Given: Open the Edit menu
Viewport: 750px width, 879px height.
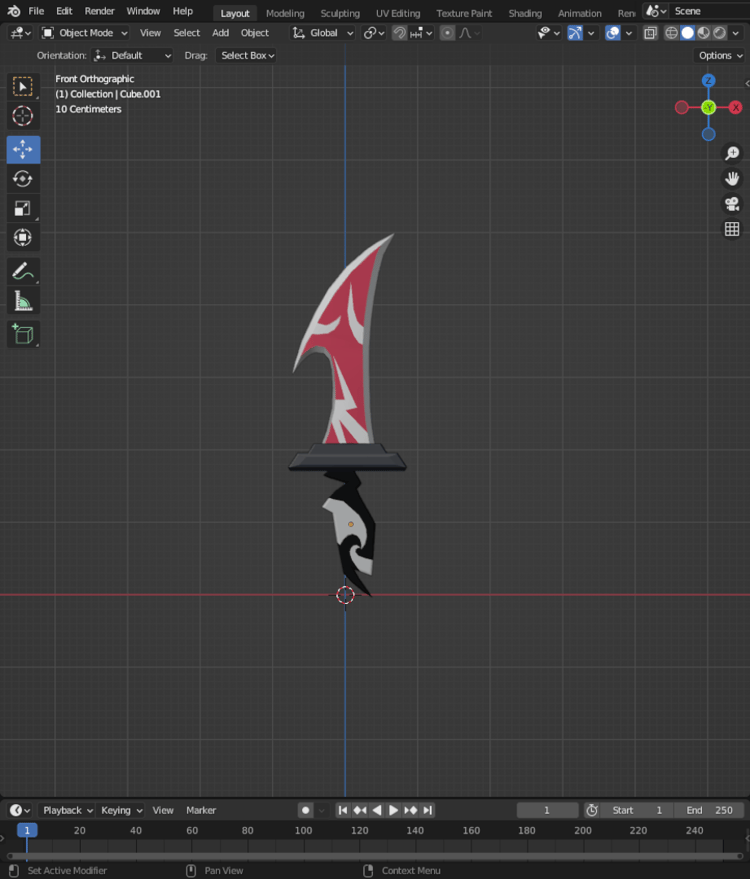Looking at the screenshot, I should coord(64,11).
